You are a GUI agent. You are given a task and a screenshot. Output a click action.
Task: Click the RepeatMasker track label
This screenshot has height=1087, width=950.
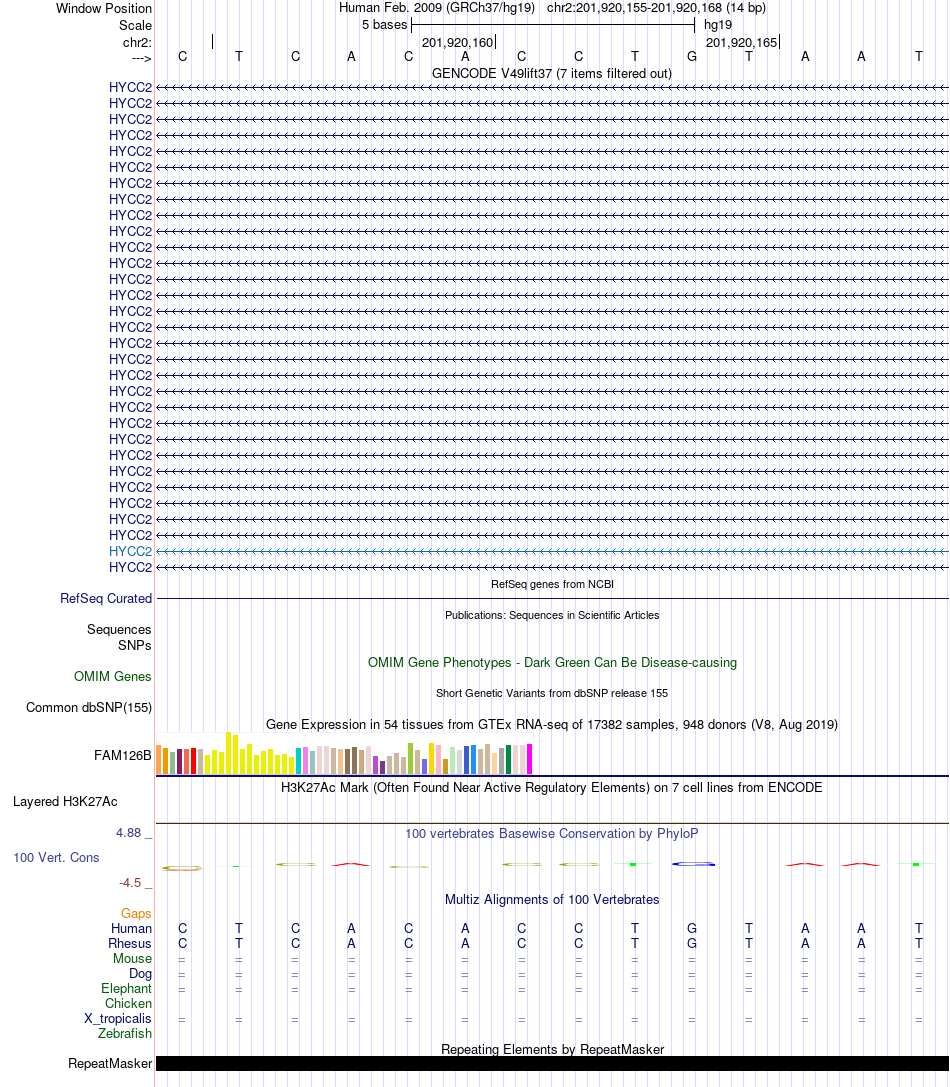click(110, 1063)
